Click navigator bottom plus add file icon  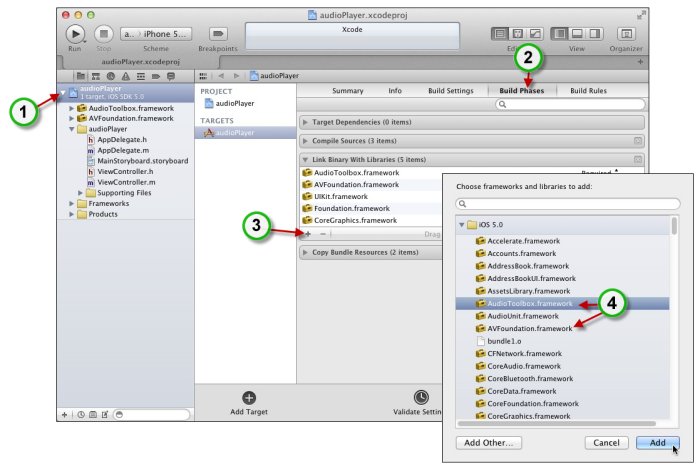pos(64,415)
